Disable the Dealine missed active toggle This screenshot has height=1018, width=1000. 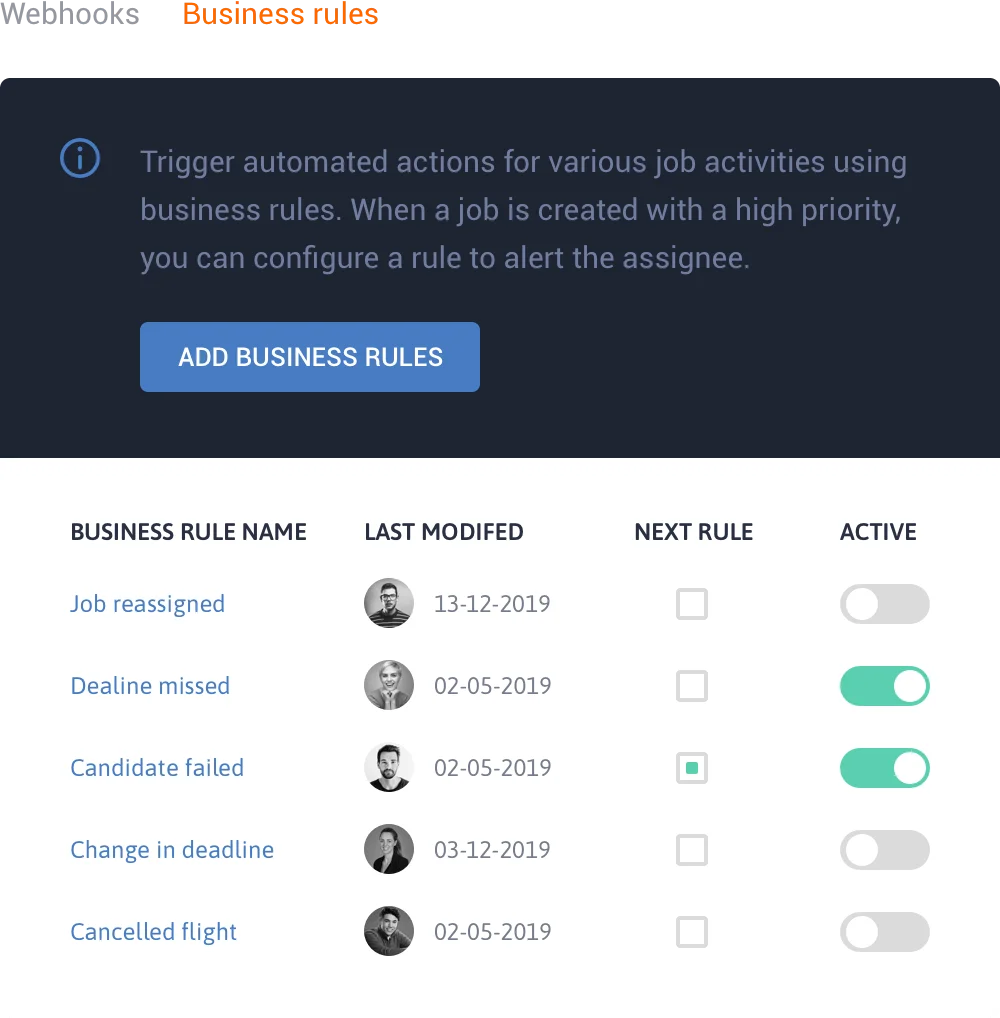tap(884, 686)
